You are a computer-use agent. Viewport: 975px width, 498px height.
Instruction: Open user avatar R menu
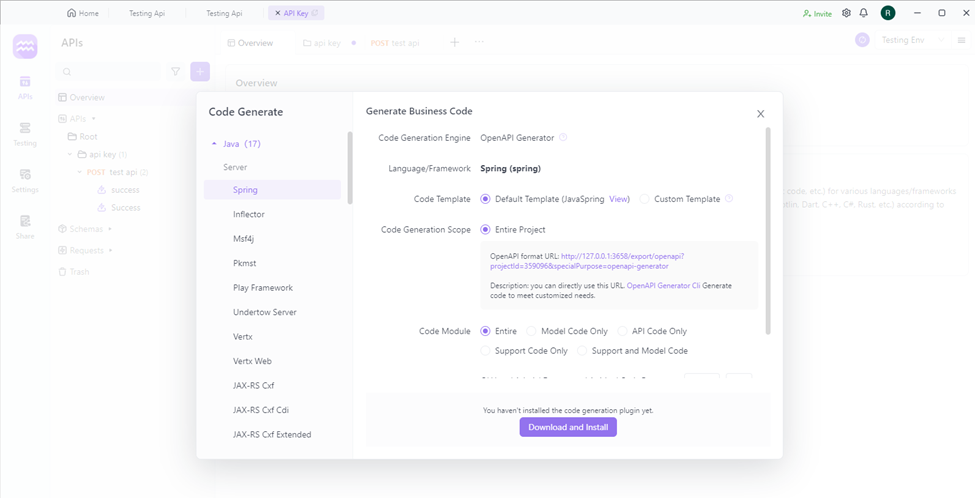pyautogui.click(x=888, y=13)
